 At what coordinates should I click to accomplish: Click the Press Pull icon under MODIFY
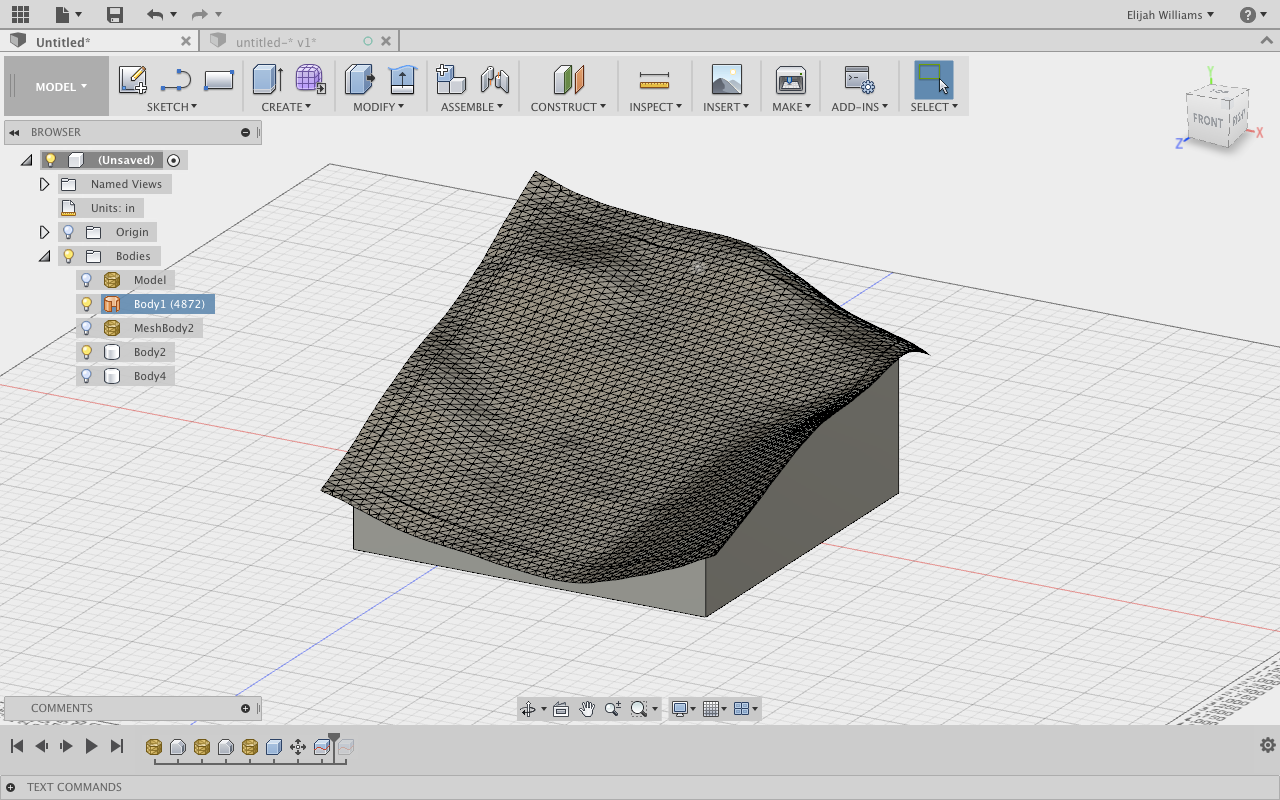click(x=357, y=79)
